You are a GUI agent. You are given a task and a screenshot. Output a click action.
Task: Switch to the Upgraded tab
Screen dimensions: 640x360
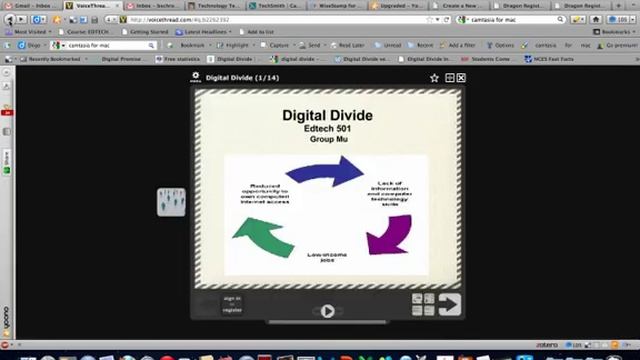(x=399, y=6)
